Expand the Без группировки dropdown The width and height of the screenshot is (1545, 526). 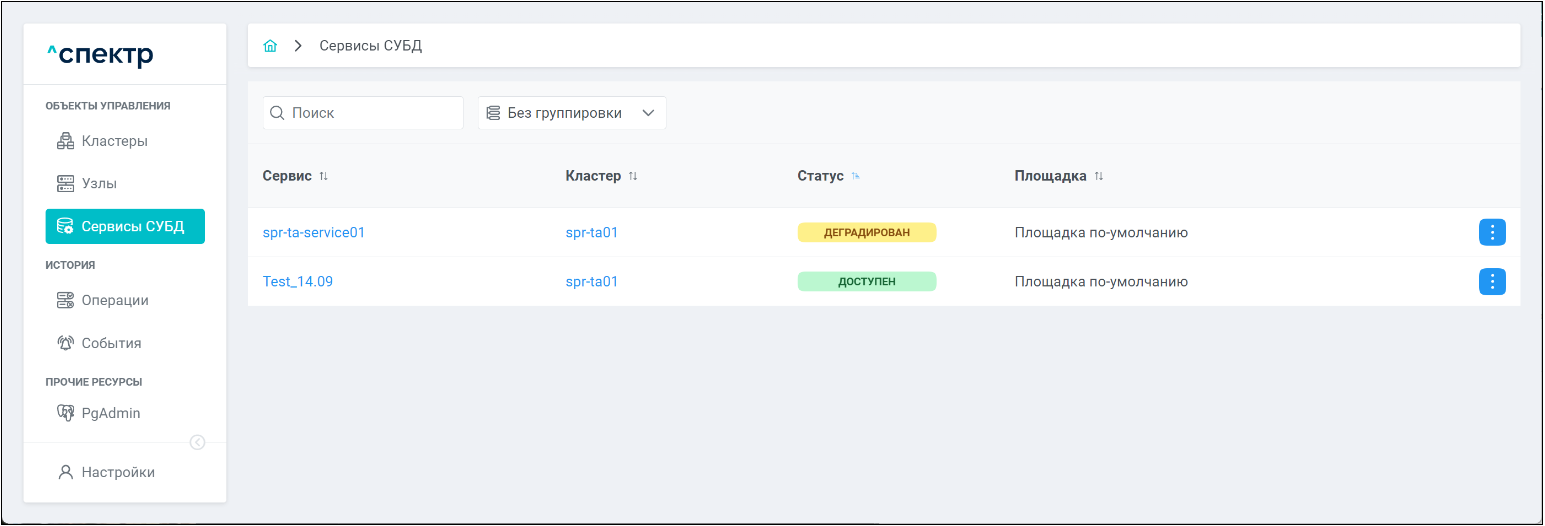(572, 113)
